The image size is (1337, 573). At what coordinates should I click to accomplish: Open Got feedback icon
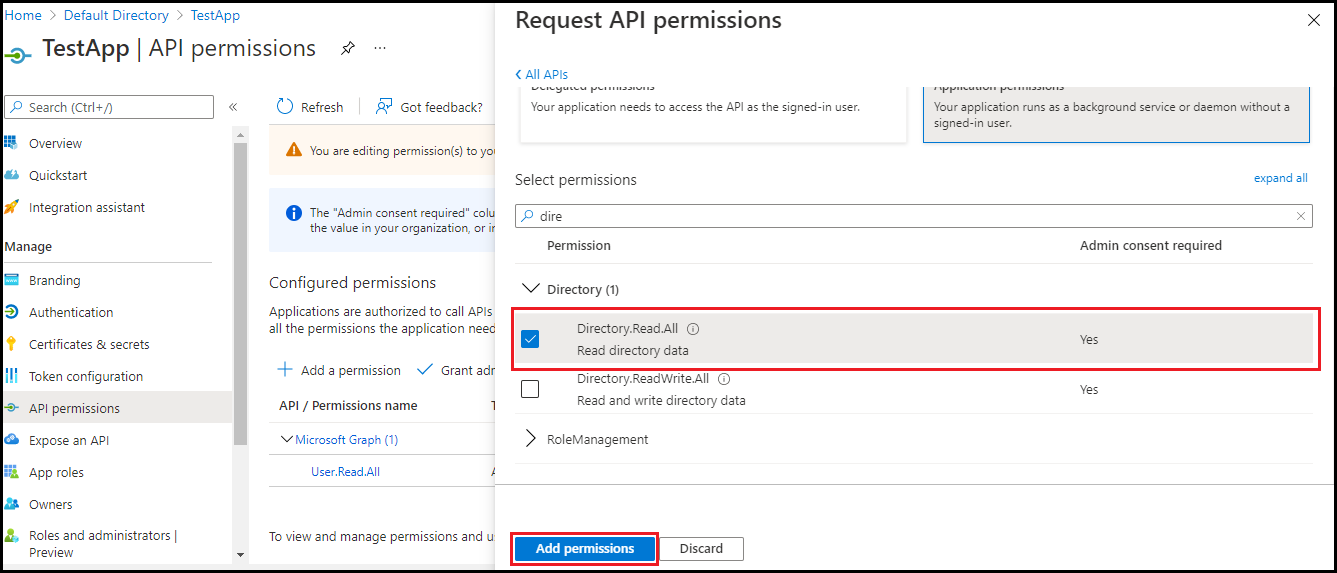point(383,107)
